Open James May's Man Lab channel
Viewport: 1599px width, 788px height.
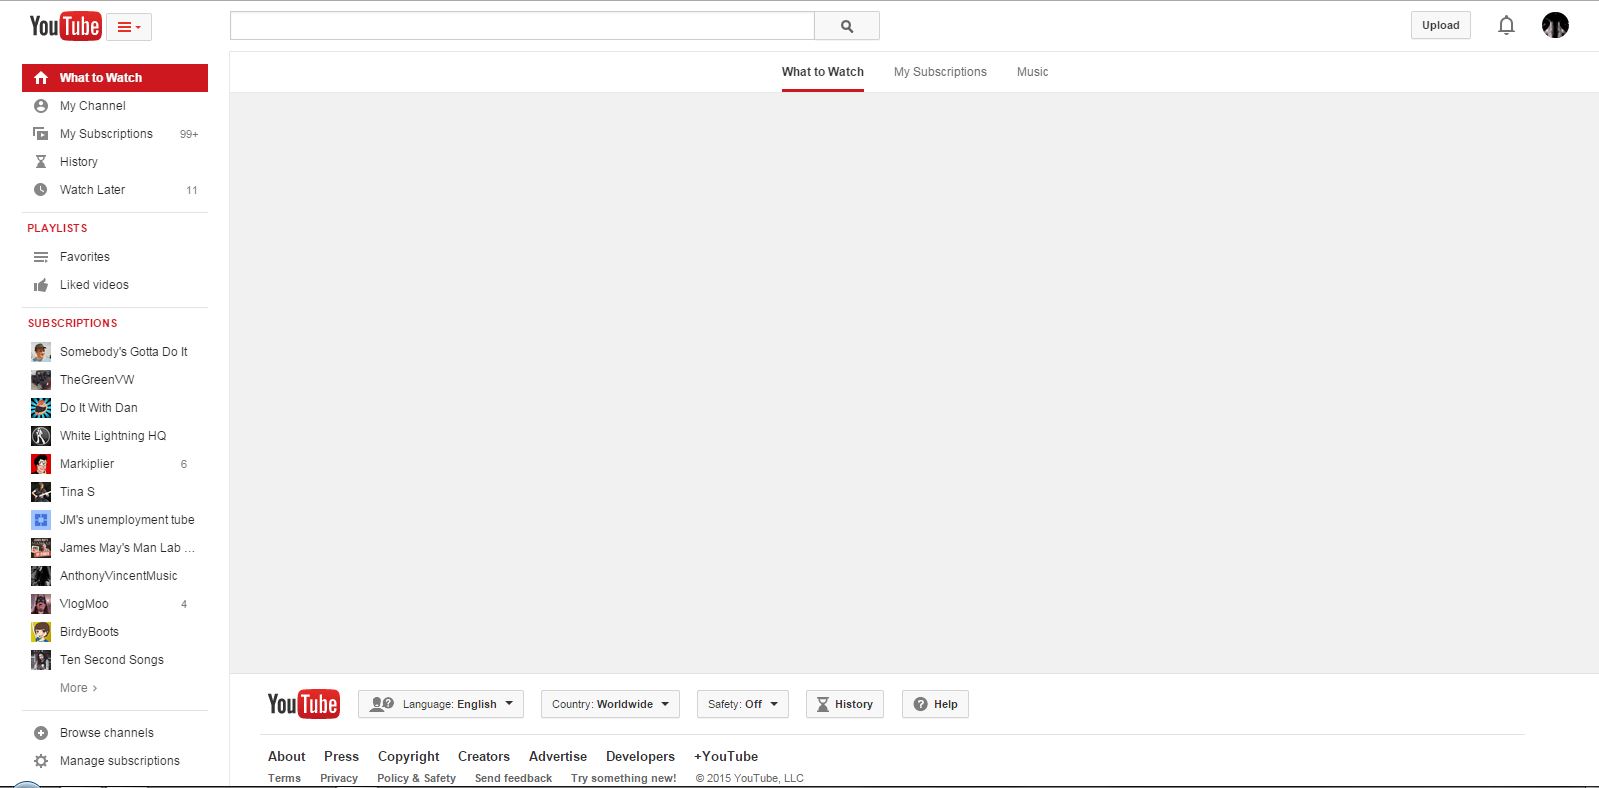[x=115, y=548]
